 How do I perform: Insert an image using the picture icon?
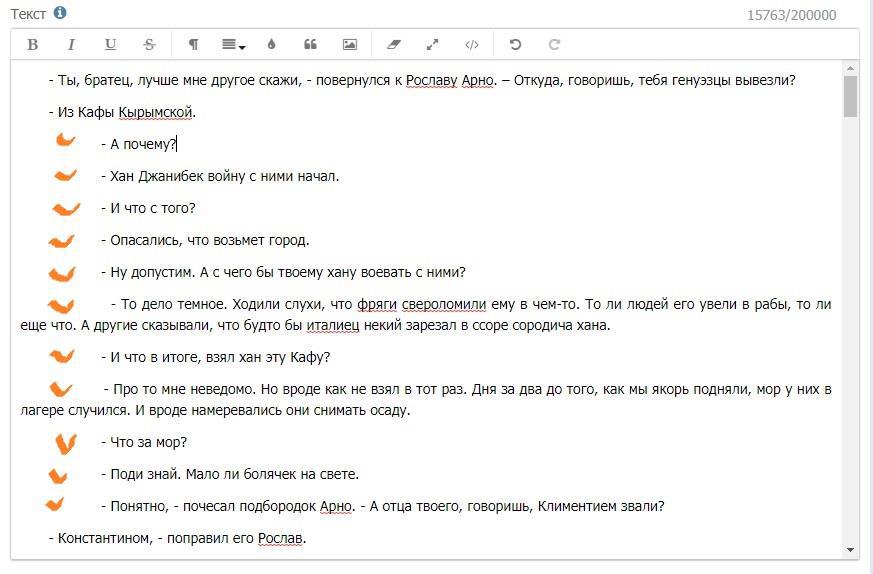click(x=349, y=44)
